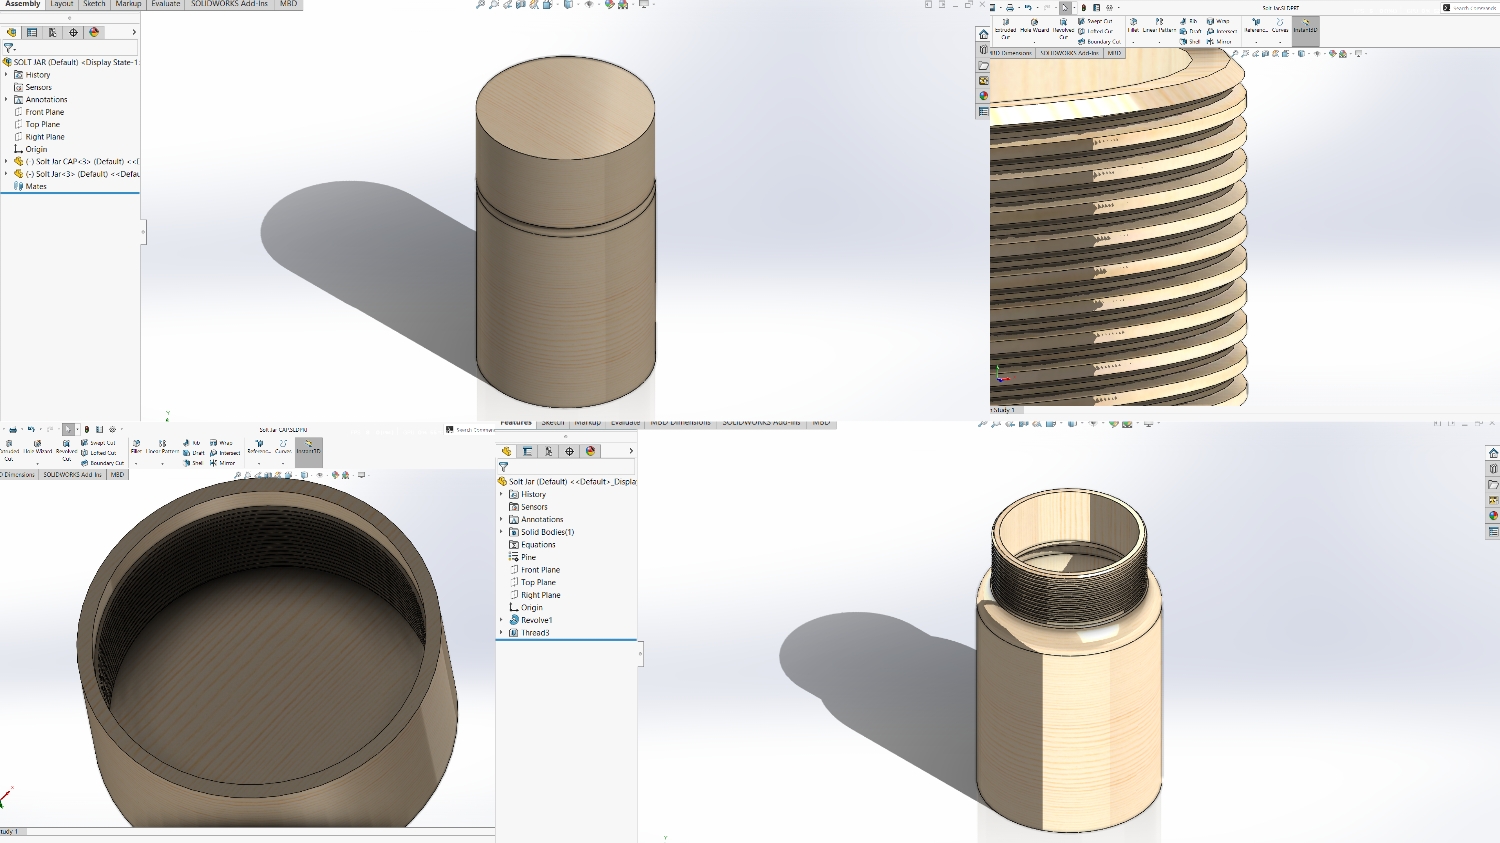Toggle Instant3D above the cap interior view
The width and height of the screenshot is (1500, 843).
coord(308,447)
